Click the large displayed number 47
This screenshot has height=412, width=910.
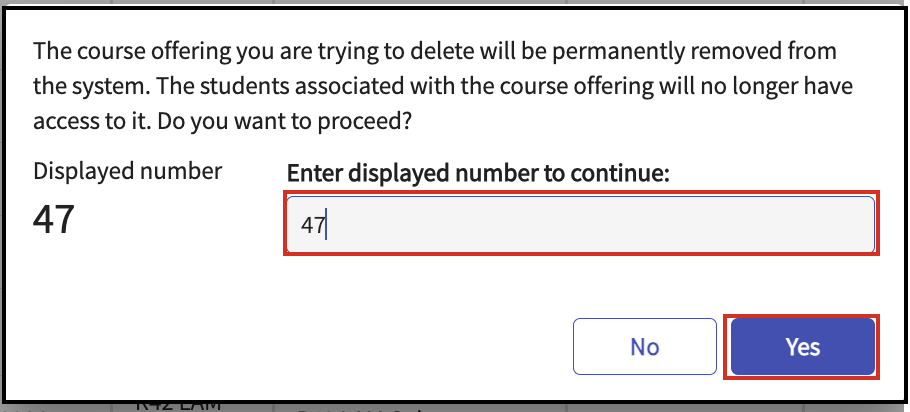[x=54, y=220]
